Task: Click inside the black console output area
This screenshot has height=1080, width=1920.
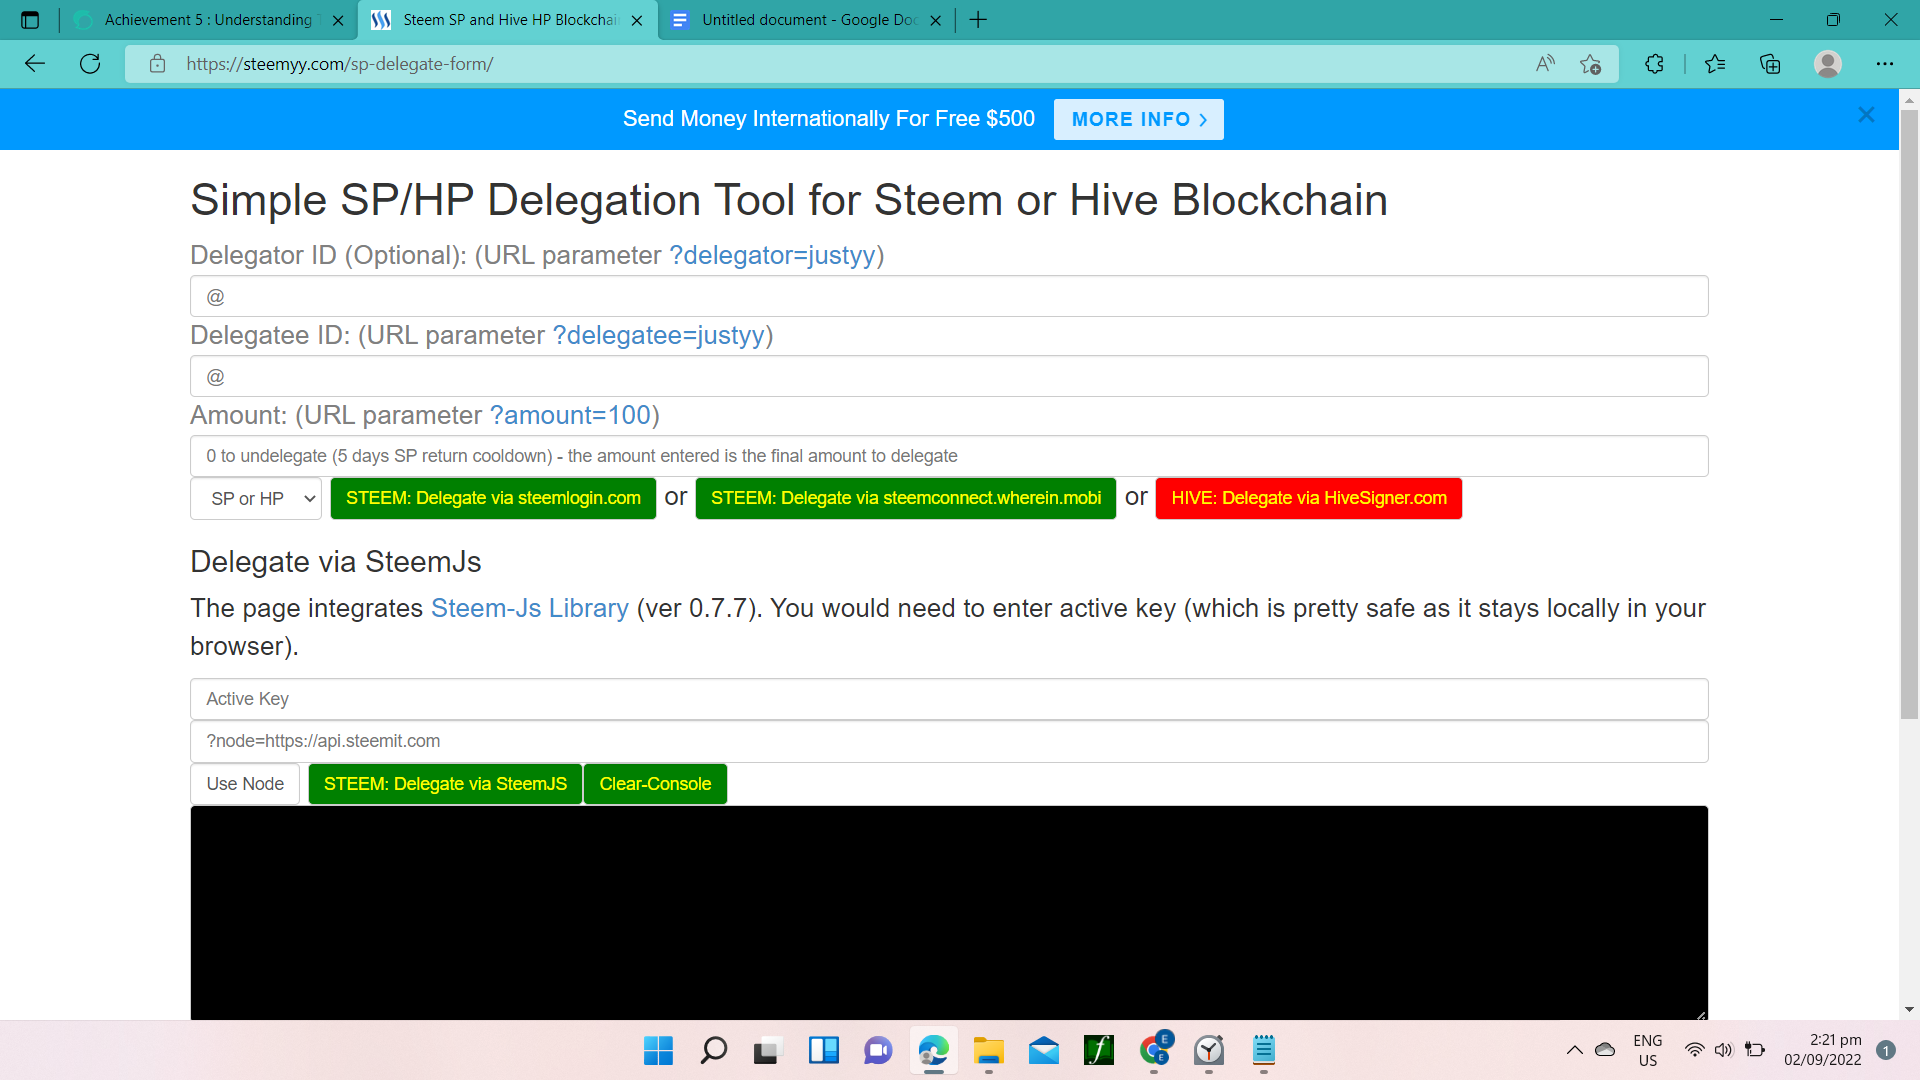Action: (x=949, y=913)
